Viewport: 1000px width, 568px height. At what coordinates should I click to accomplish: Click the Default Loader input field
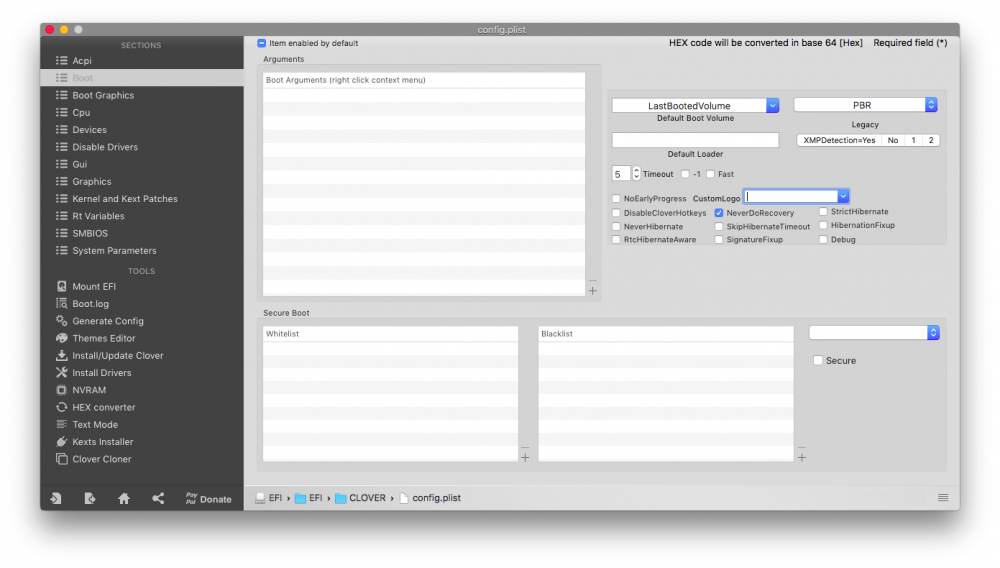(695, 140)
